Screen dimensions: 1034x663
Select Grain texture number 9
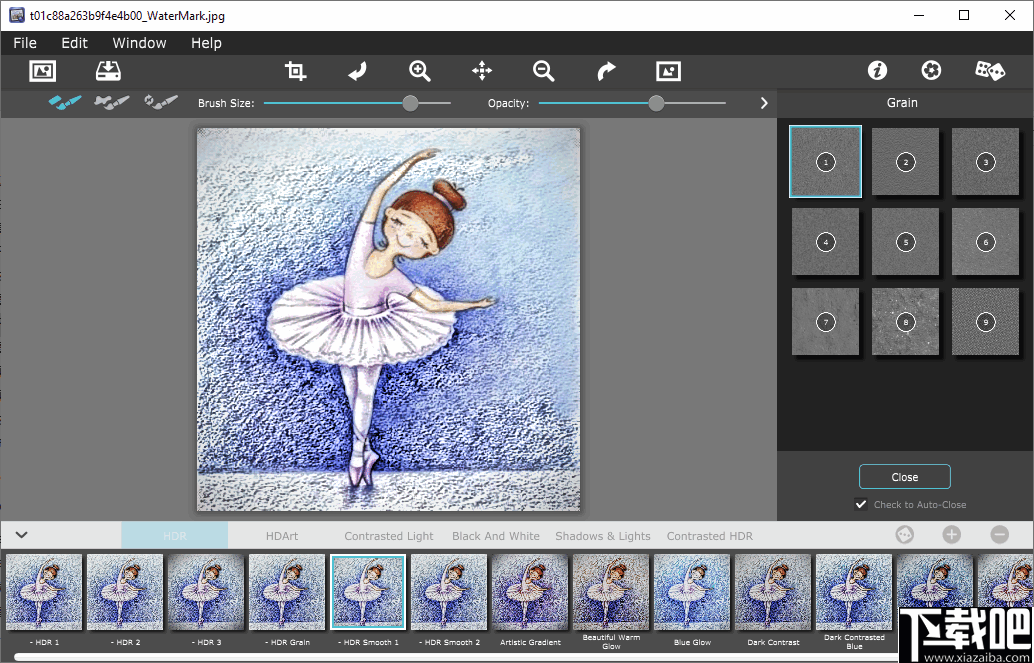[985, 321]
